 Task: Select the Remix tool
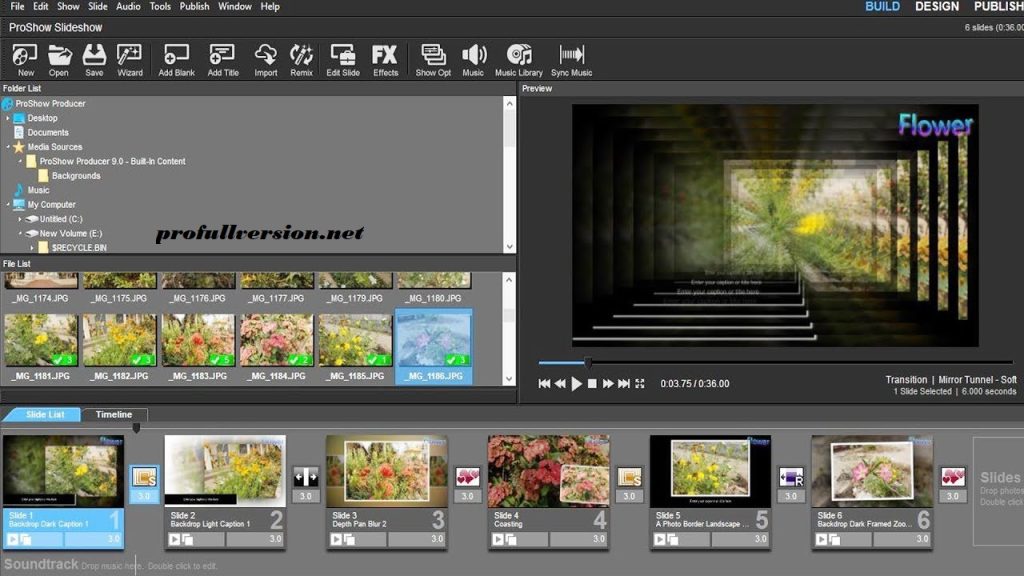(x=301, y=57)
